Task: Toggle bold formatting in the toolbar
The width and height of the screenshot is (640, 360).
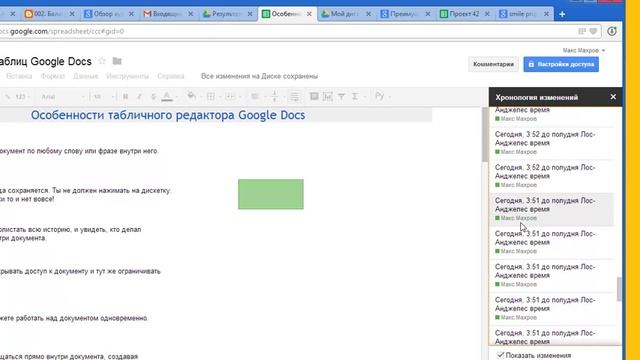Action: 125,97
